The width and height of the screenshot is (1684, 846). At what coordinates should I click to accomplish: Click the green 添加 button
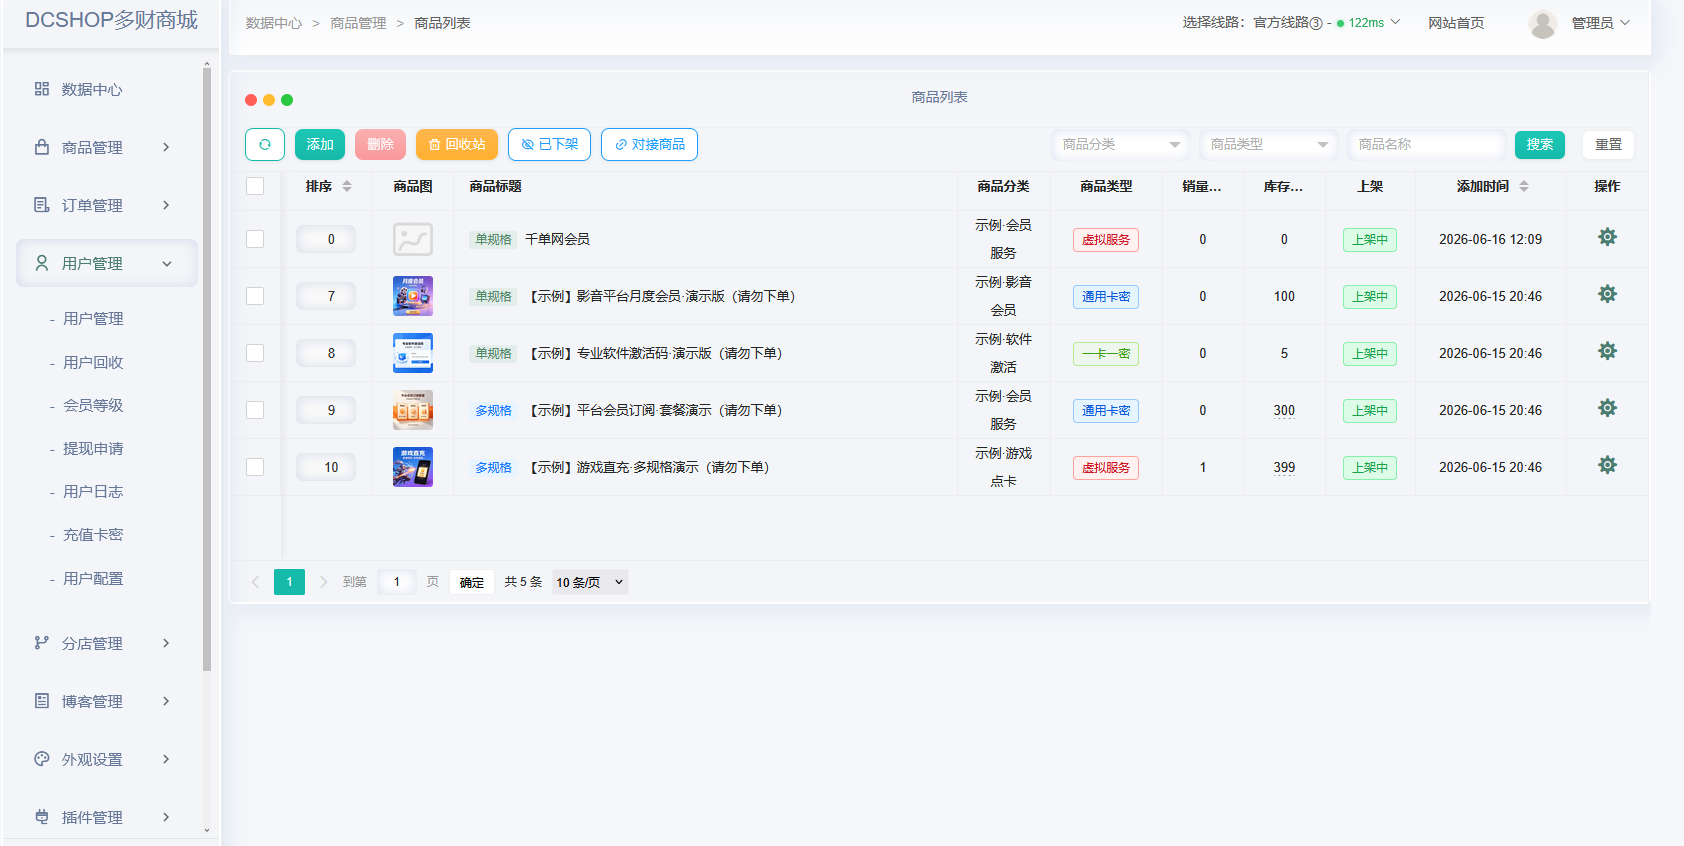[x=320, y=144]
